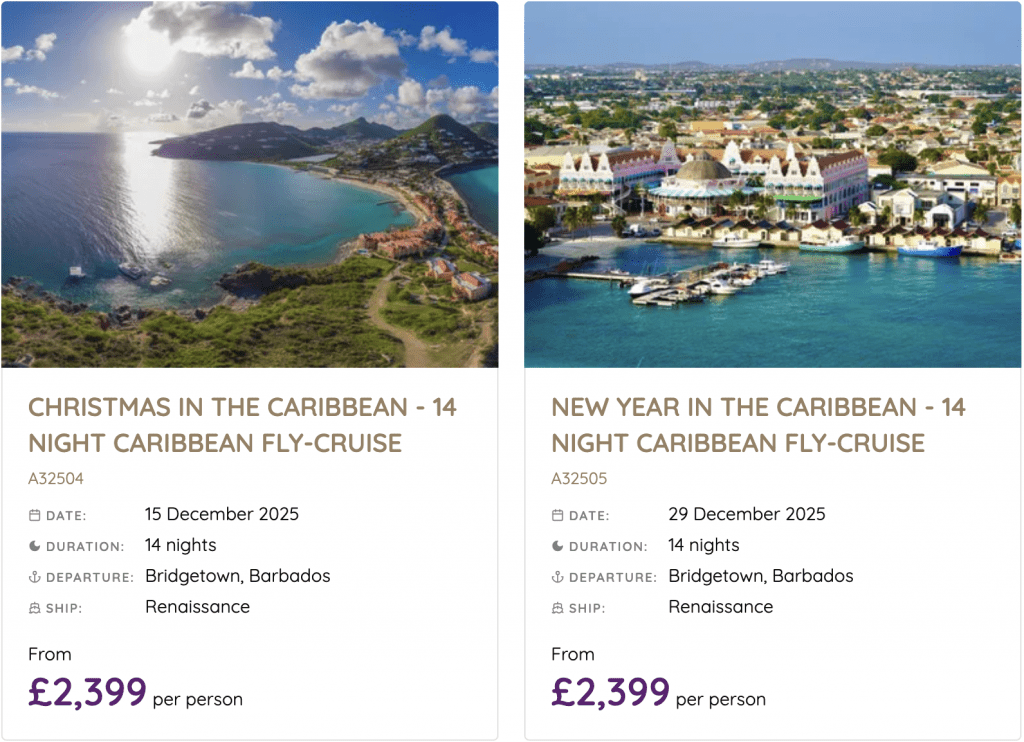Click the Christmas cruise coastal bay photo

(x=249, y=184)
